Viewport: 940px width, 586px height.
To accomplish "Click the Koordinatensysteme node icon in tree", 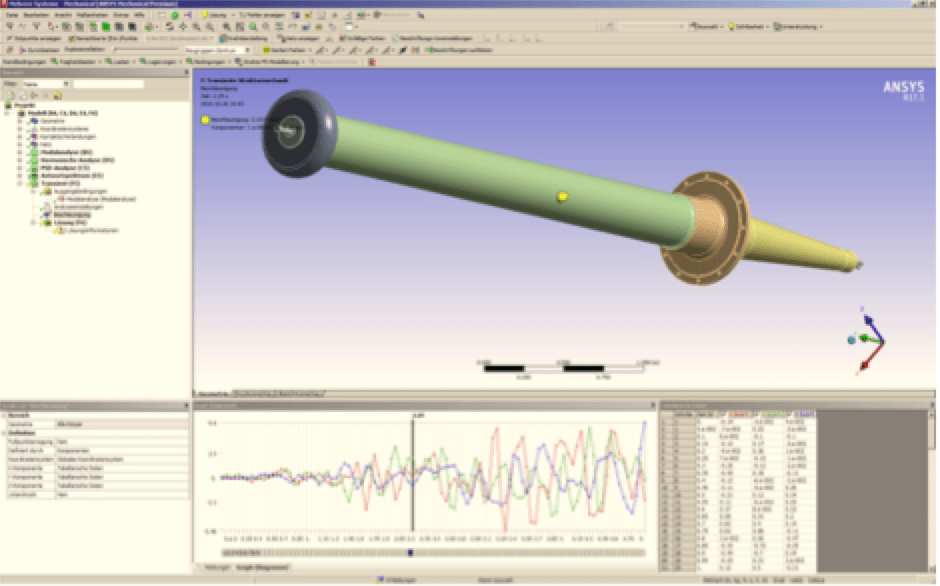I will [34, 128].
